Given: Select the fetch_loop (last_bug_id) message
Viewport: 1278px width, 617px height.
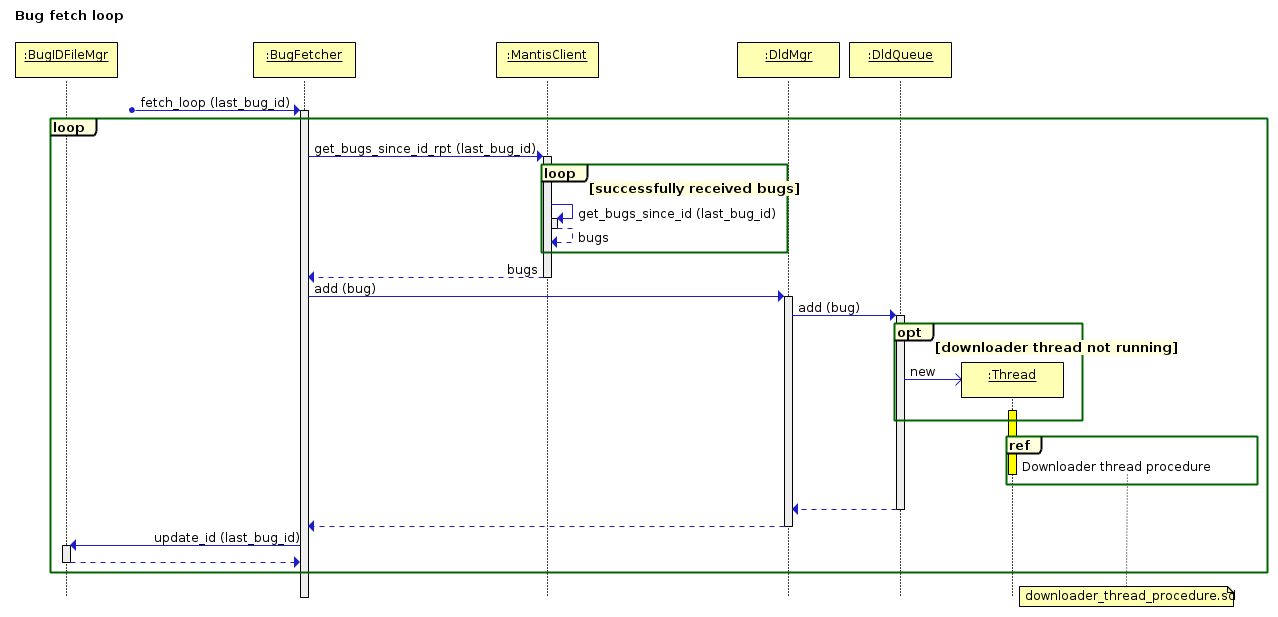Looking at the screenshot, I should coord(216,102).
